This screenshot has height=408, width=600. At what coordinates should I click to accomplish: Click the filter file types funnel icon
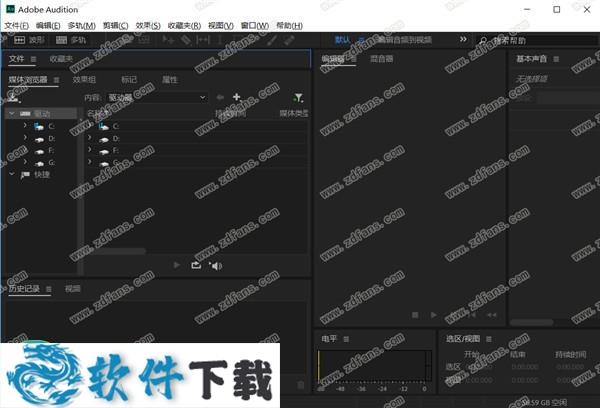(298, 98)
